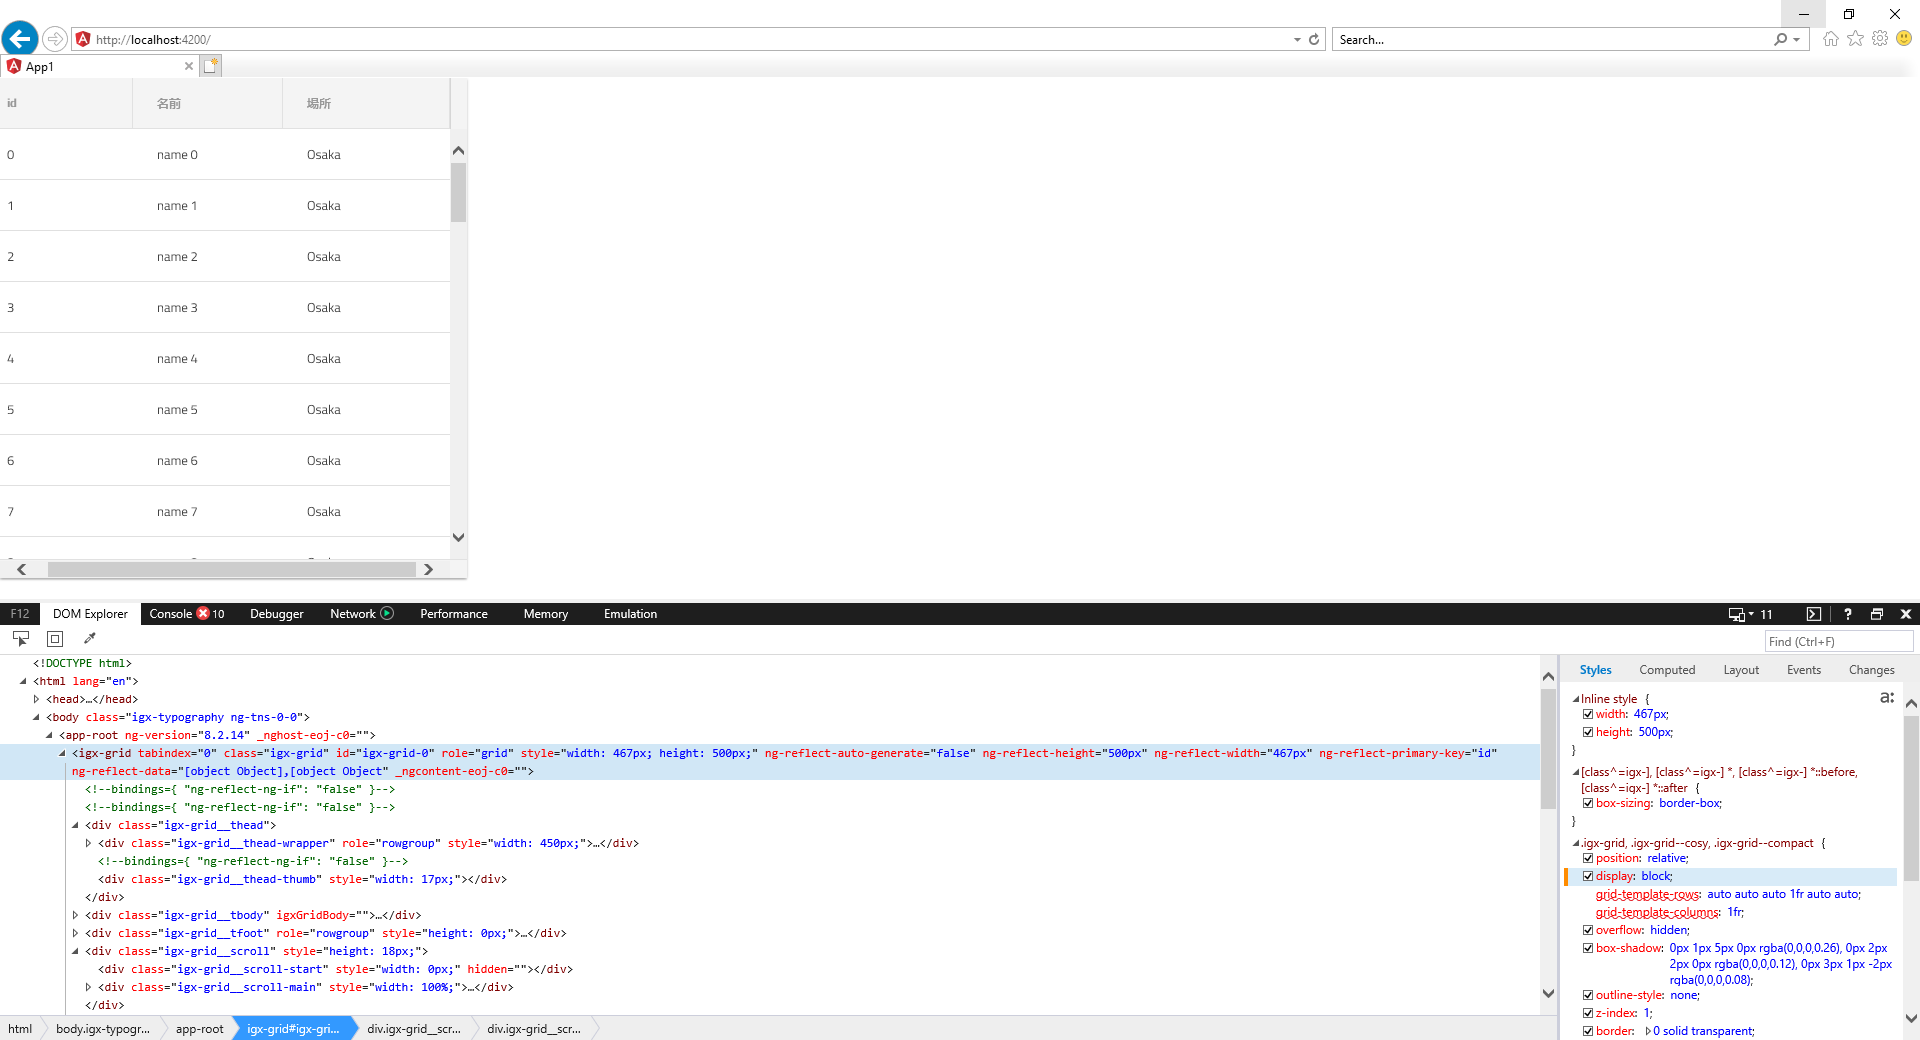Unpin DevTools into a separate window
This screenshot has width=1920, height=1040.
(1877, 614)
